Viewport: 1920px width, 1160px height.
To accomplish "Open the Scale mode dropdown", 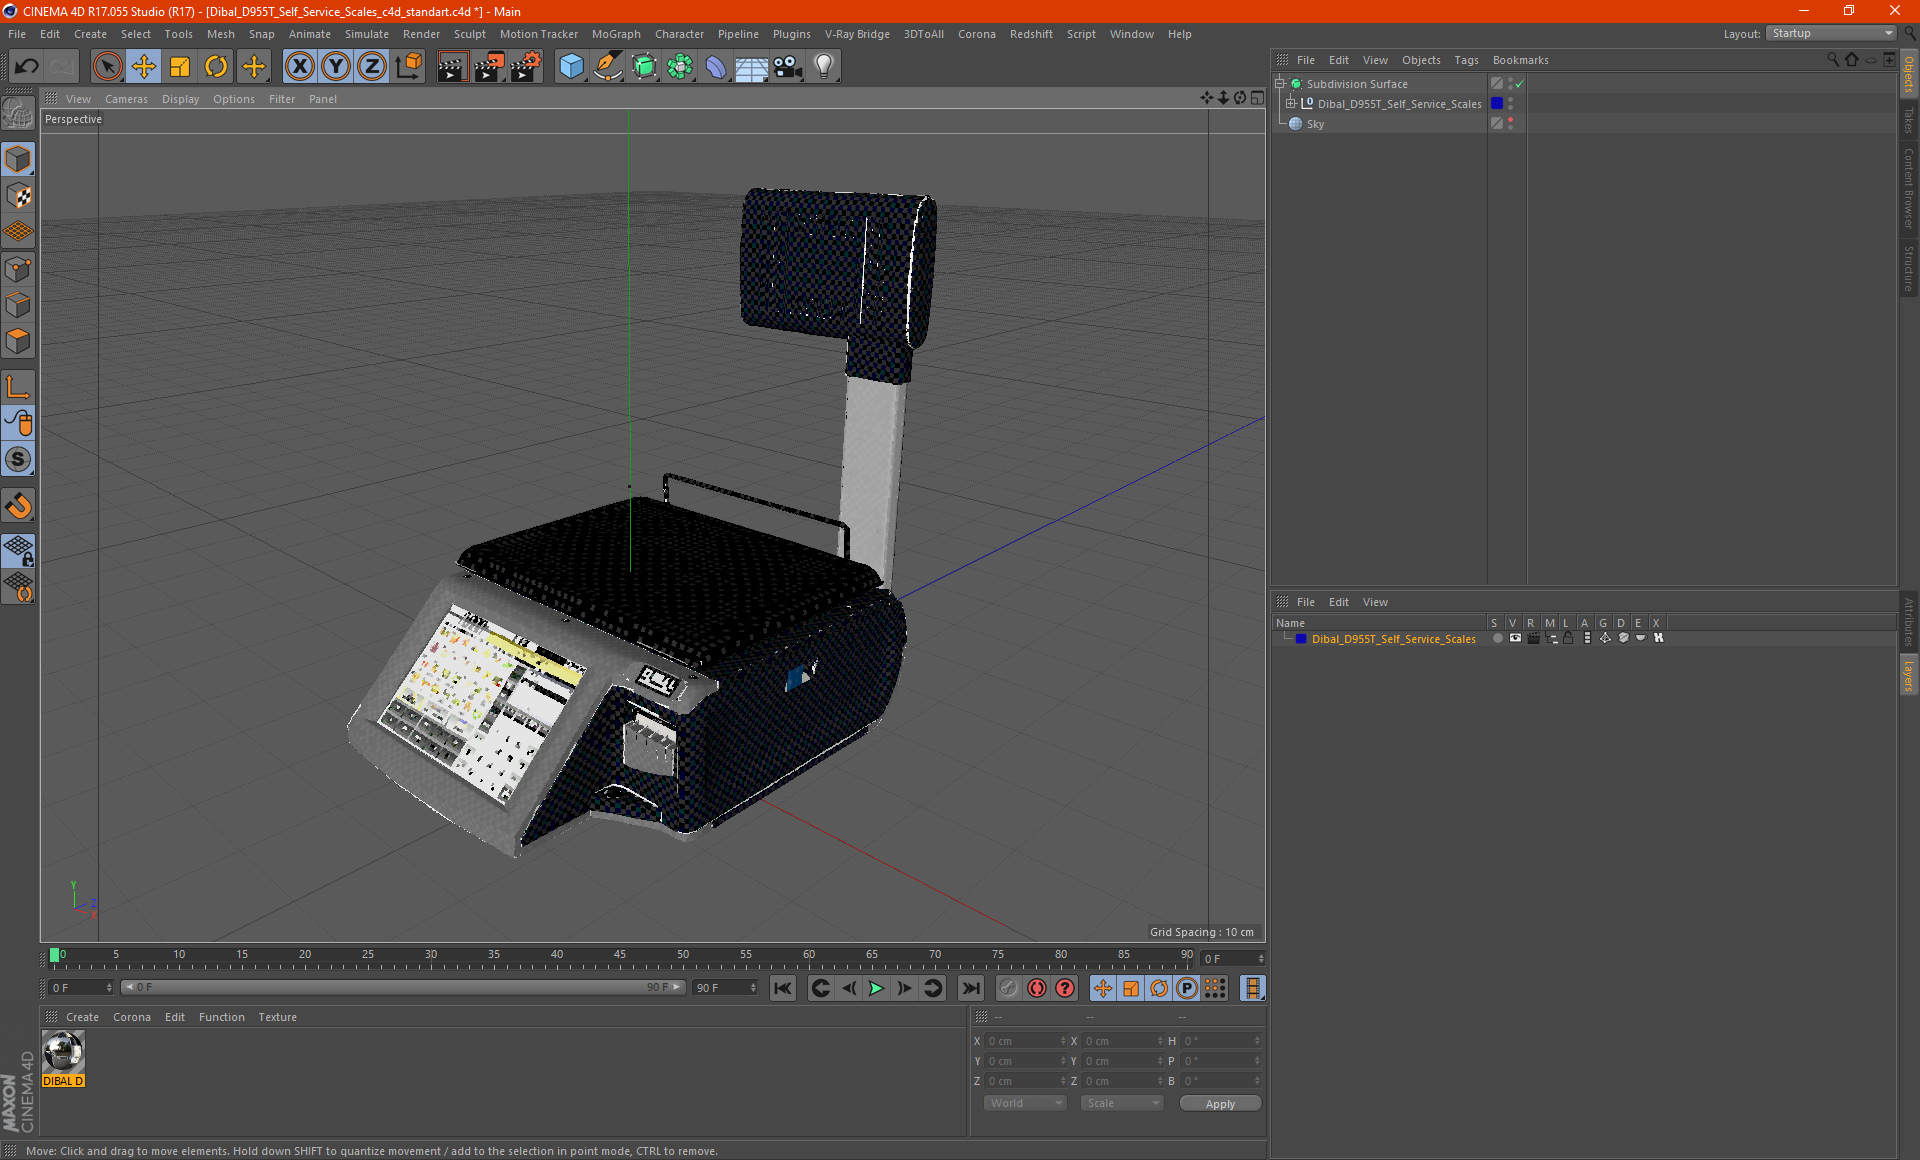I will point(1122,1103).
